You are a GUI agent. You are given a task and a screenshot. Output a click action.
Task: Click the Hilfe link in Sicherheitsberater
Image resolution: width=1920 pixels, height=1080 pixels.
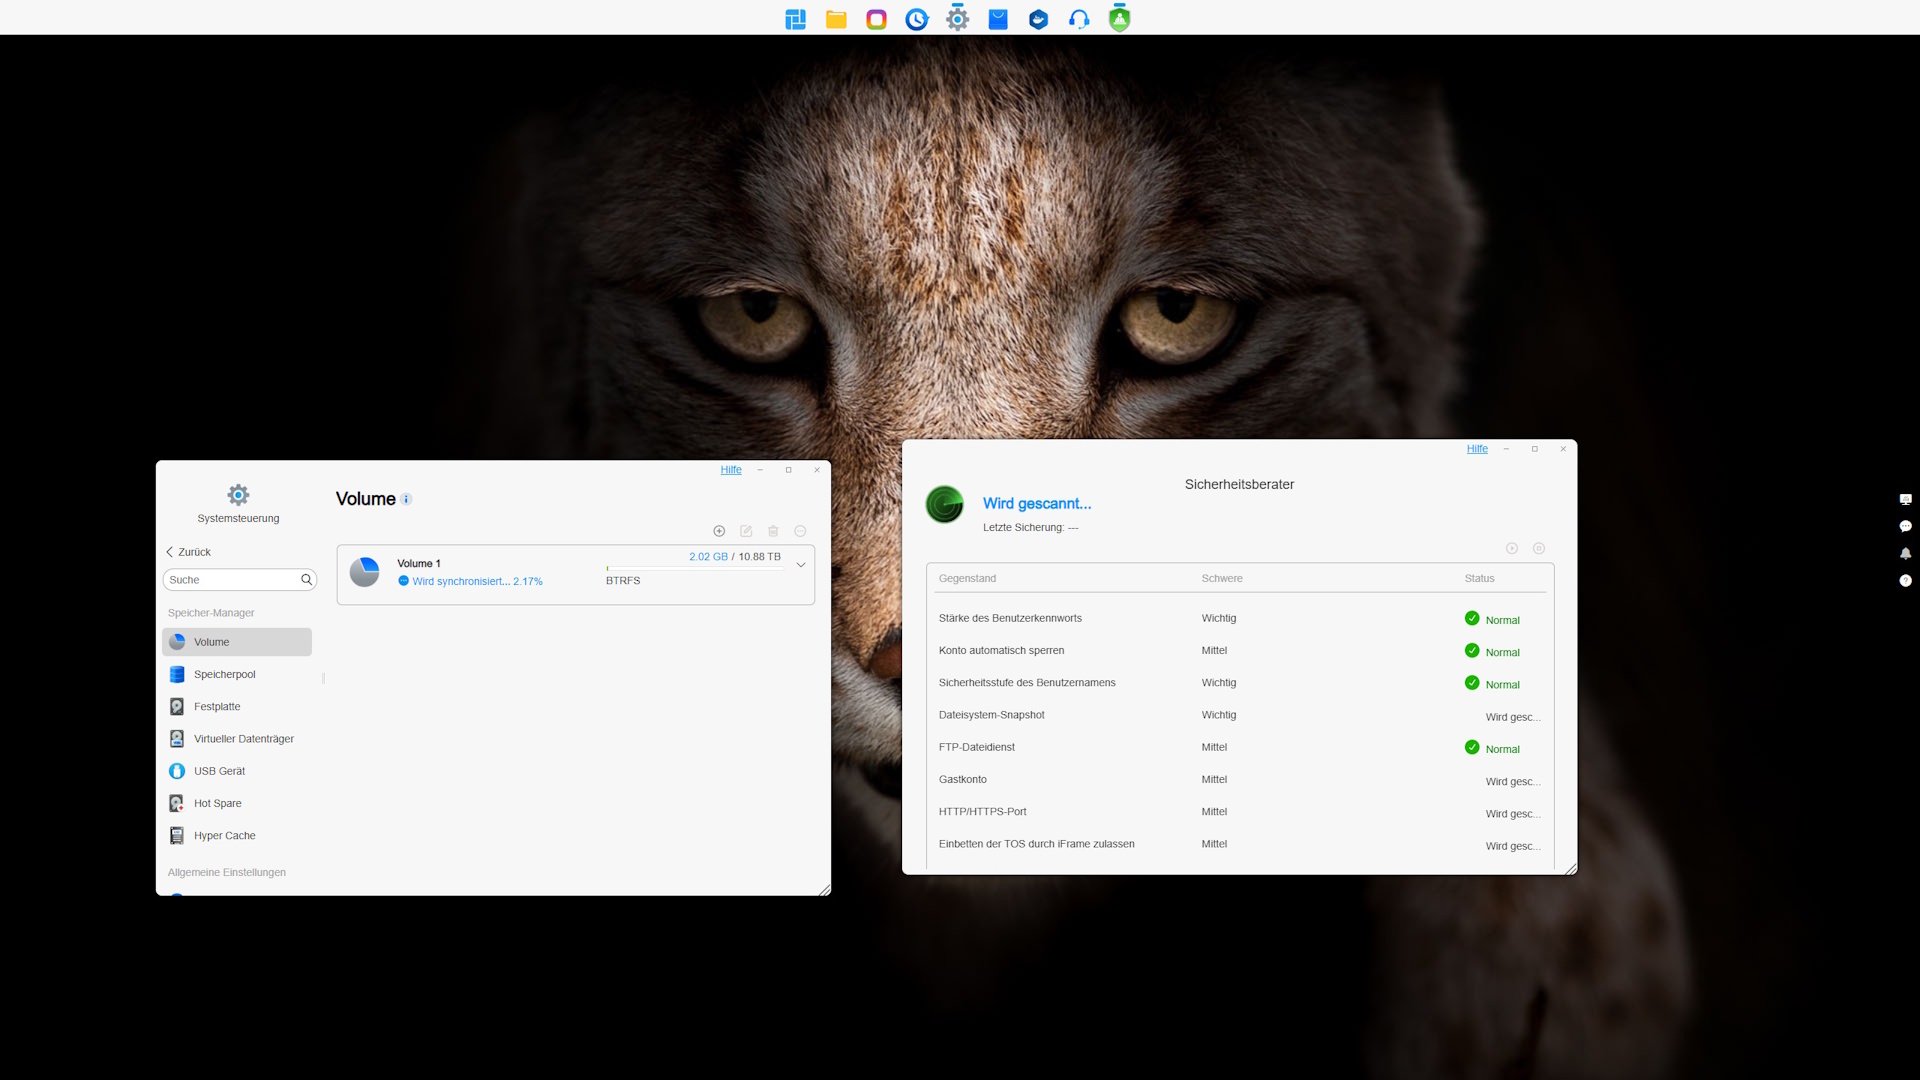click(x=1477, y=448)
